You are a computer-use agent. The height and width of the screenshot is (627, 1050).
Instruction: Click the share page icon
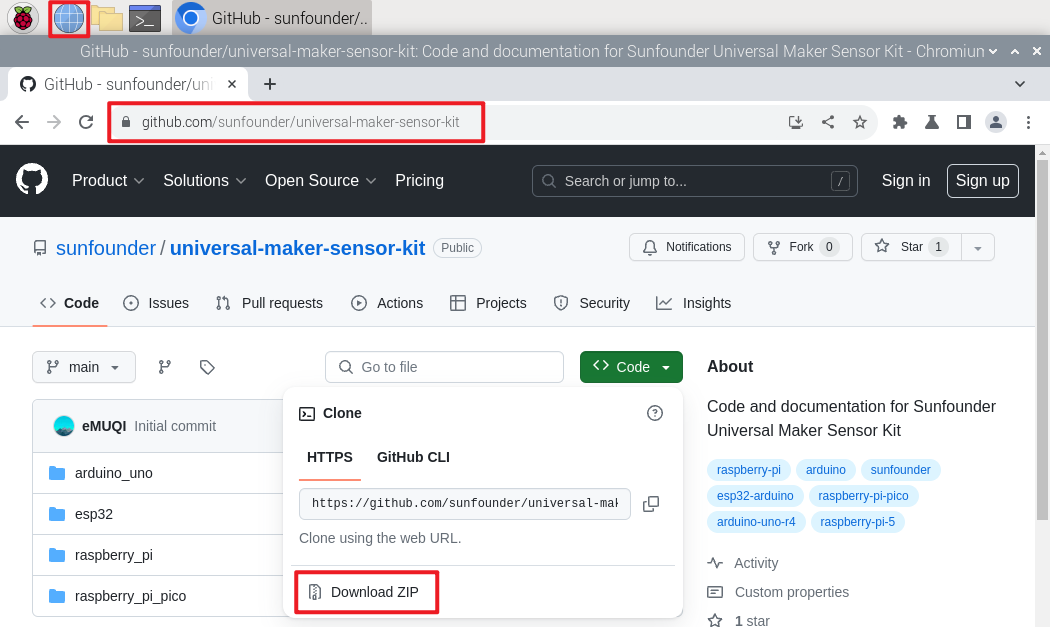(828, 122)
